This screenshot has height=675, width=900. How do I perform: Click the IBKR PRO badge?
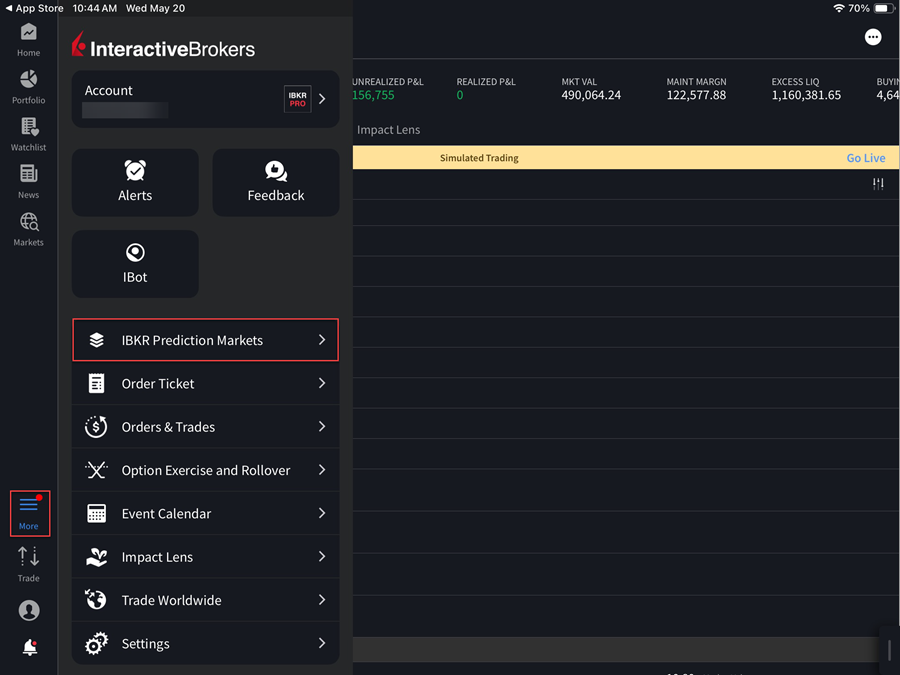pyautogui.click(x=297, y=99)
